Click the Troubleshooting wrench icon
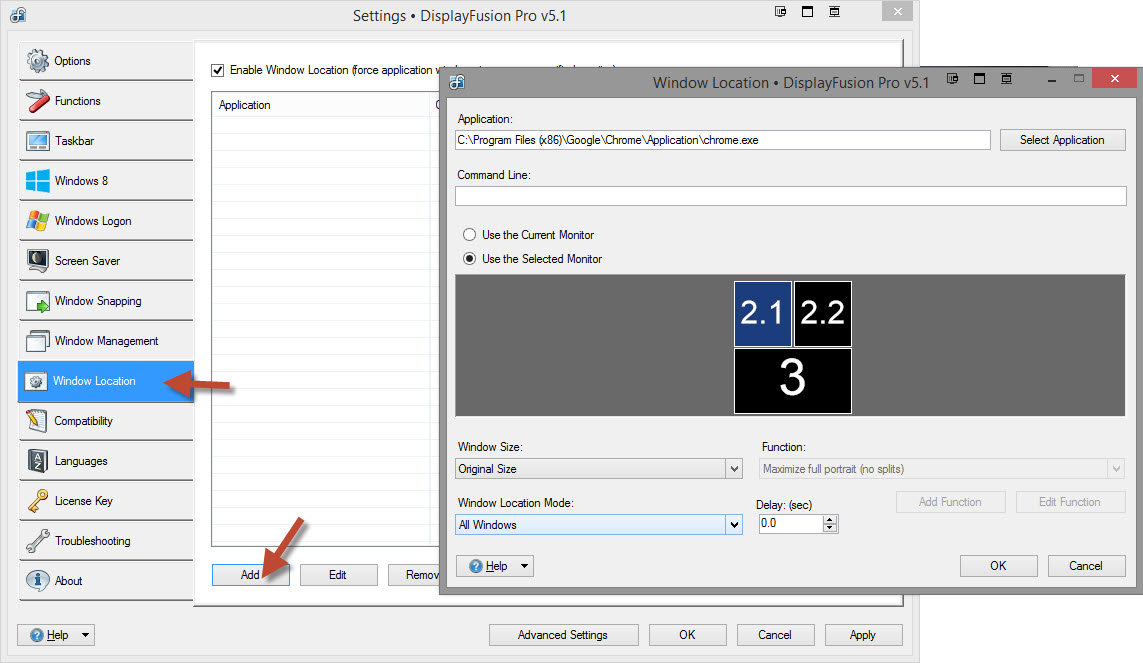 click(x=38, y=541)
